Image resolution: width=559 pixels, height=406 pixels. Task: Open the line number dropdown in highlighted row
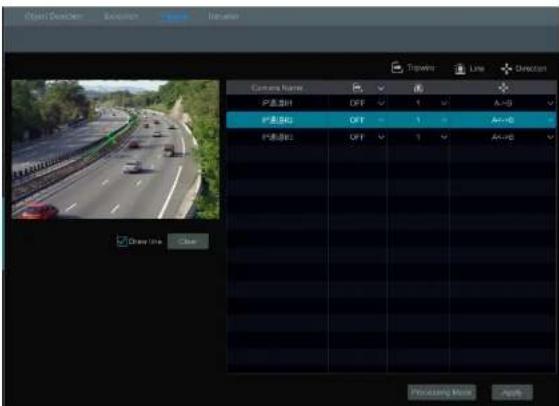444,120
